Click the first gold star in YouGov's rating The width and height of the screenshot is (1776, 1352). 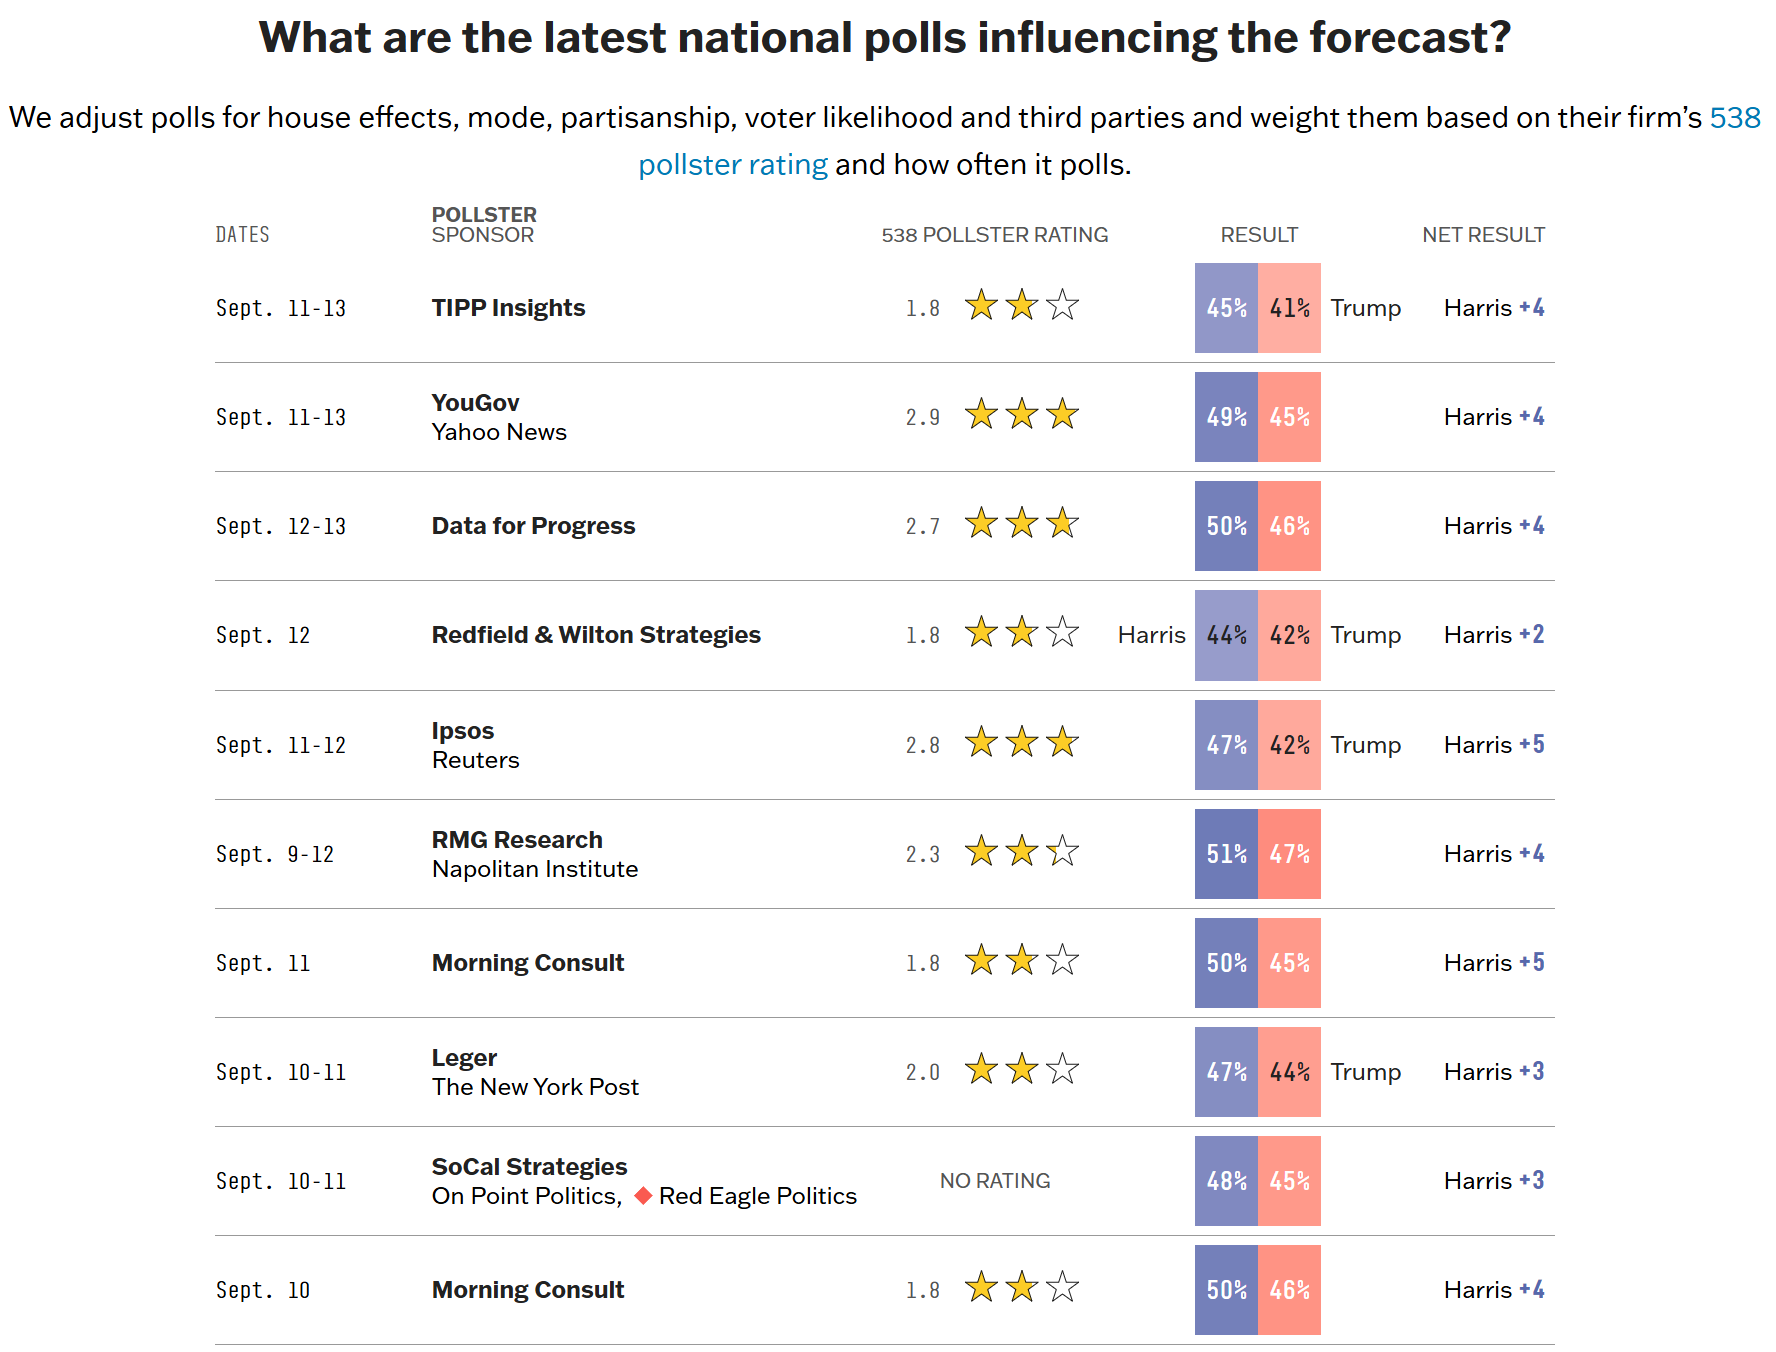coord(981,415)
